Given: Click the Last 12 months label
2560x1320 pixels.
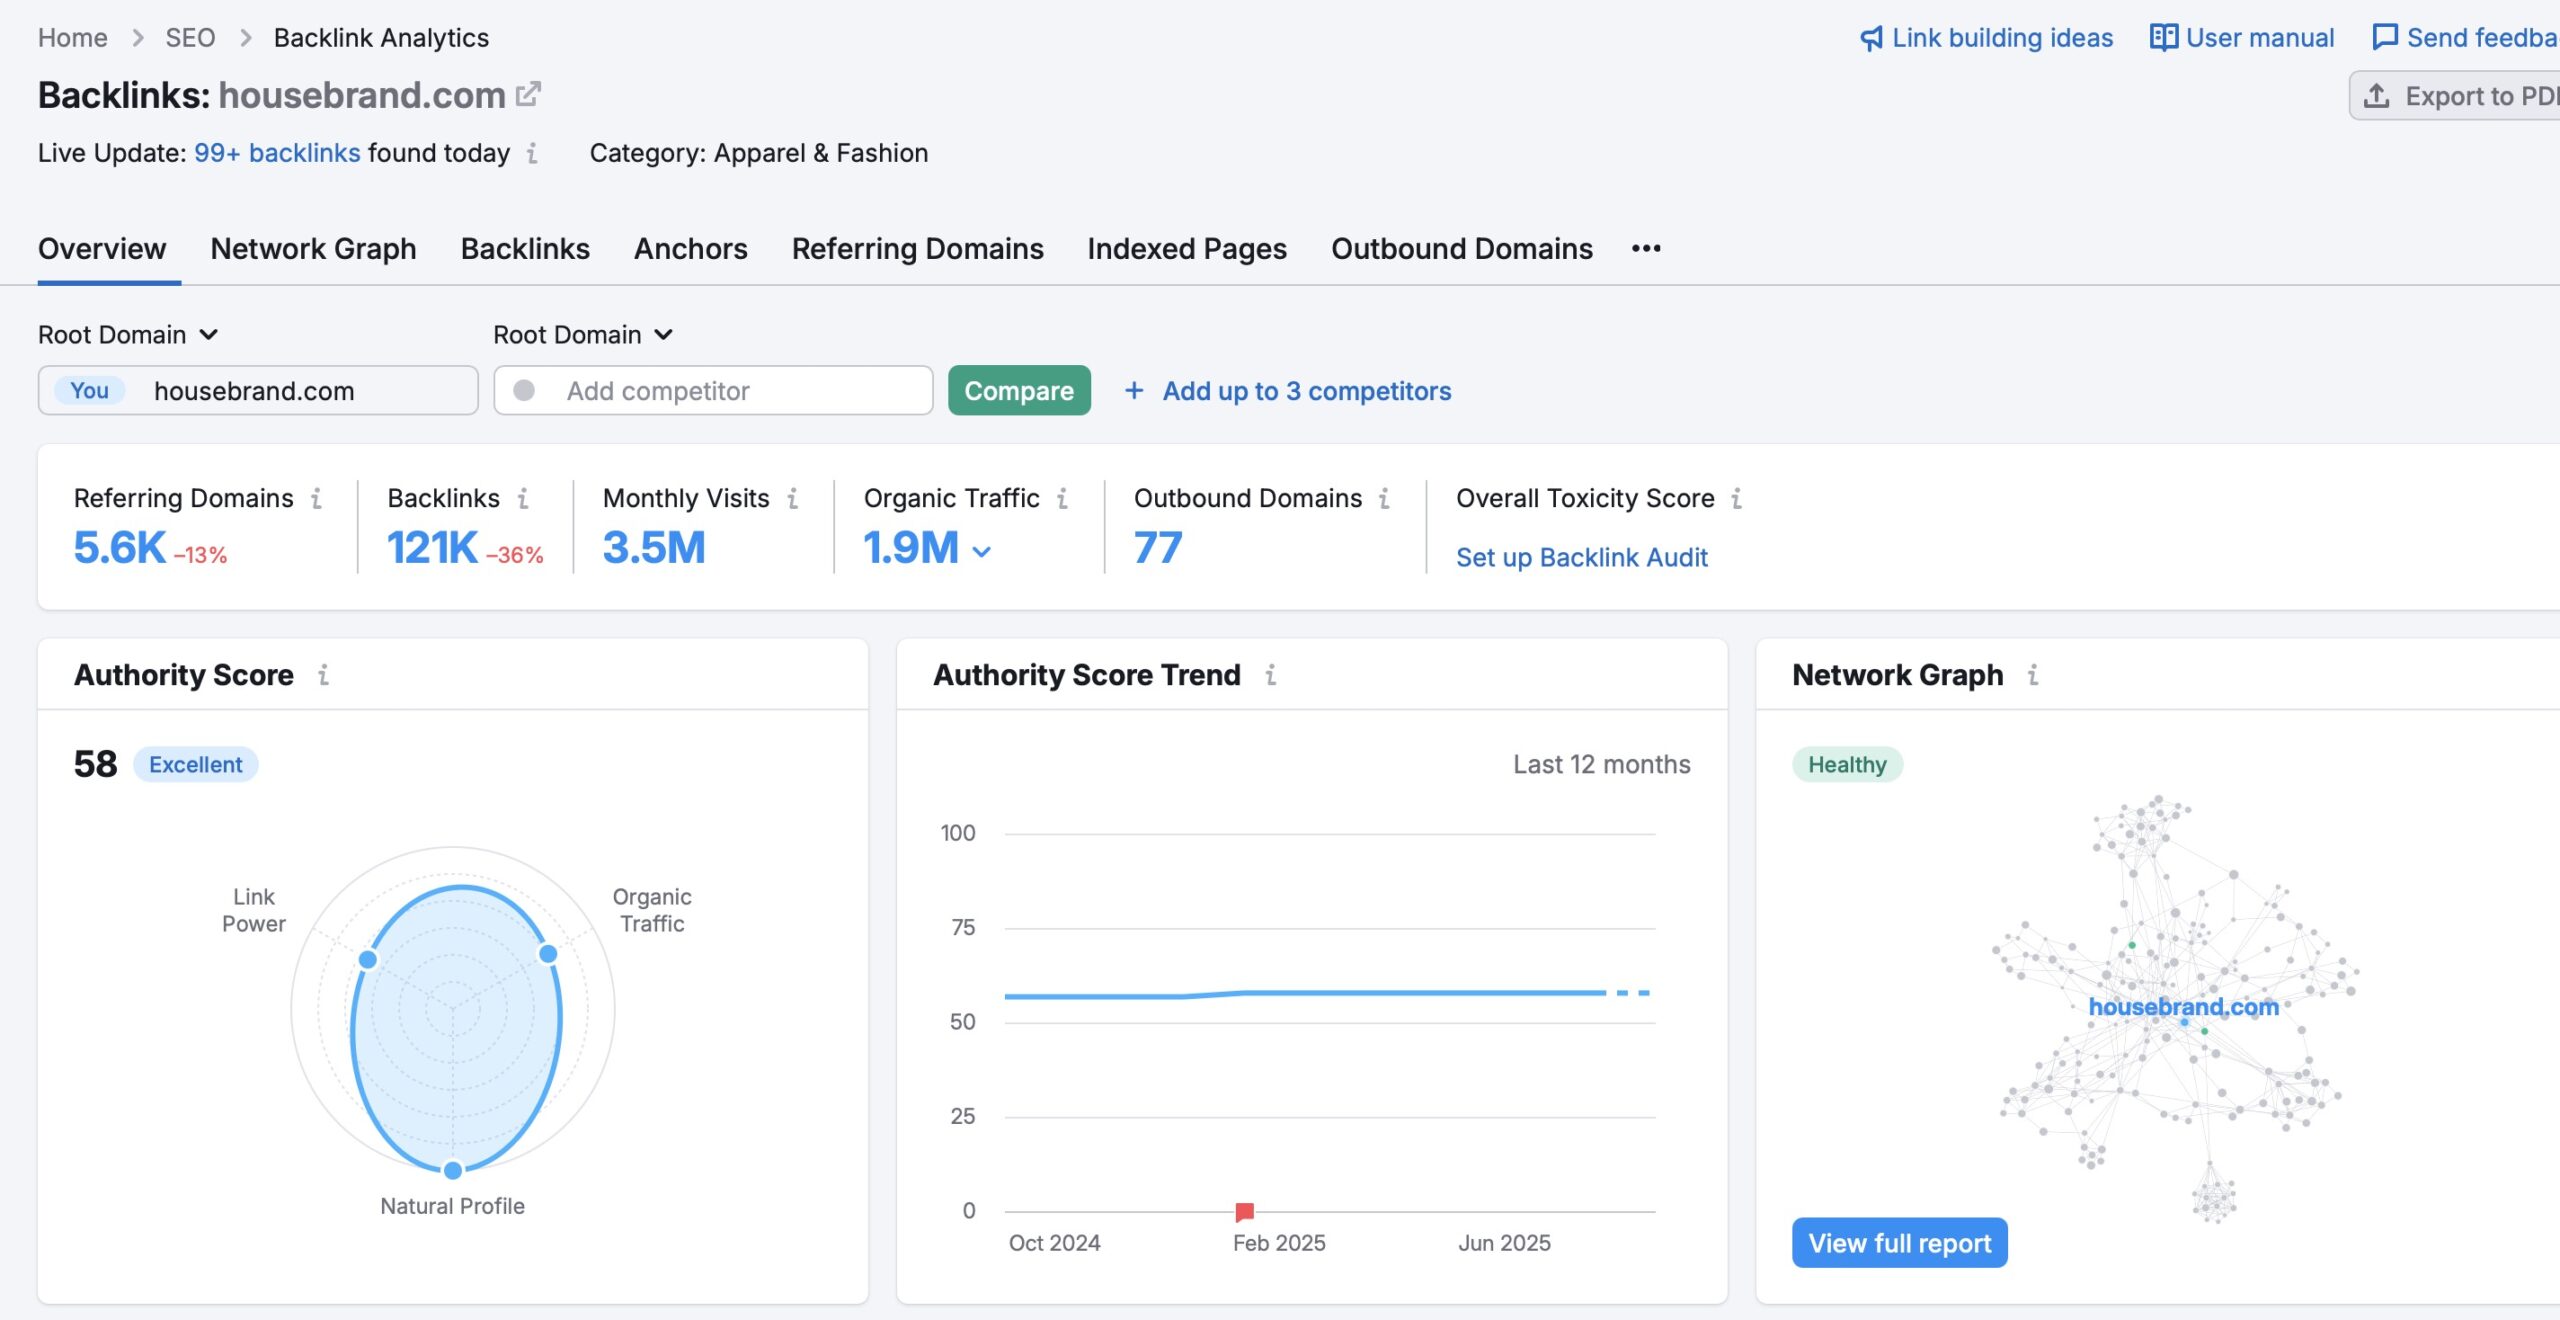Looking at the screenshot, I should (x=1601, y=764).
